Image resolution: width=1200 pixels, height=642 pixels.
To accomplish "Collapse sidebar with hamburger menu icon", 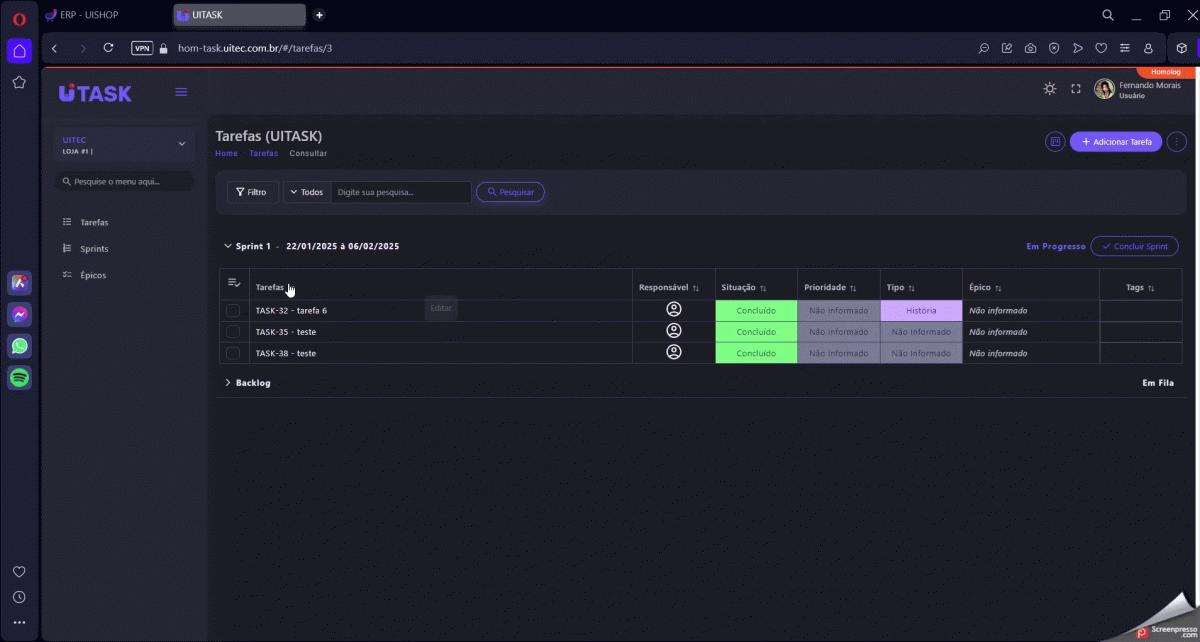I will coord(181,92).
